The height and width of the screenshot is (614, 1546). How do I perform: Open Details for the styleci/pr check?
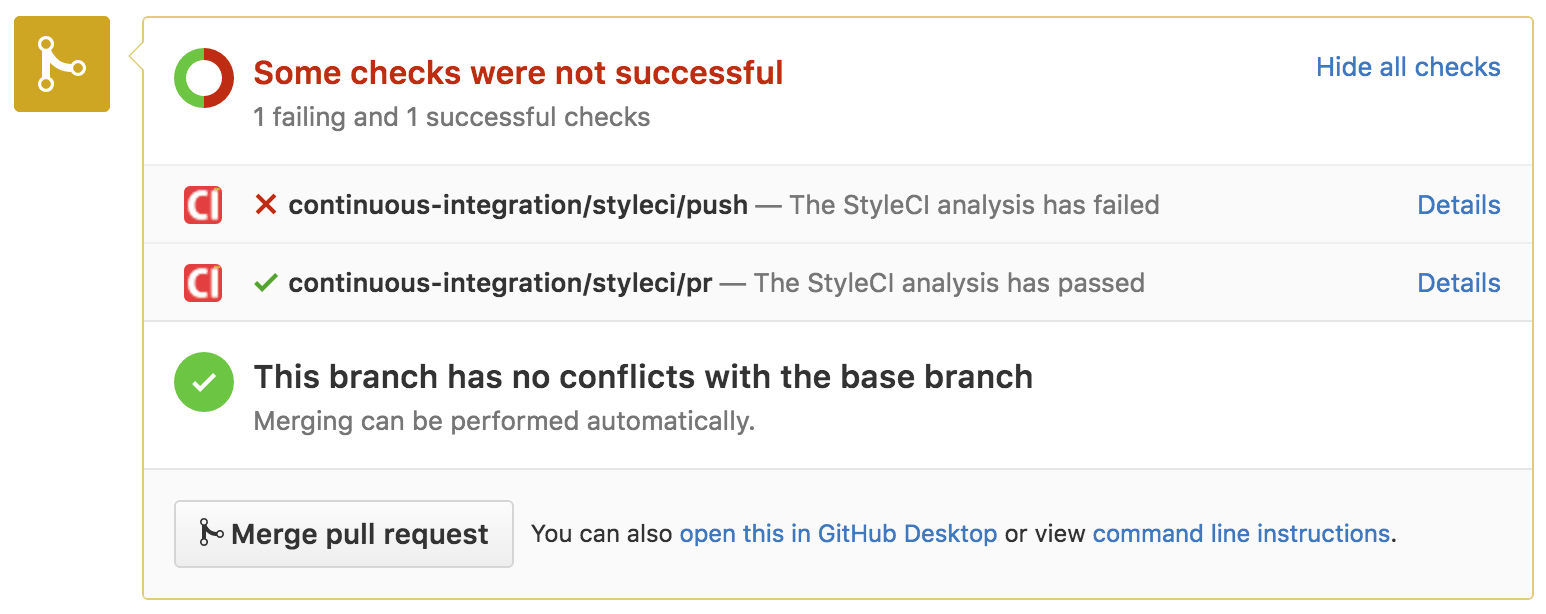tap(1458, 283)
